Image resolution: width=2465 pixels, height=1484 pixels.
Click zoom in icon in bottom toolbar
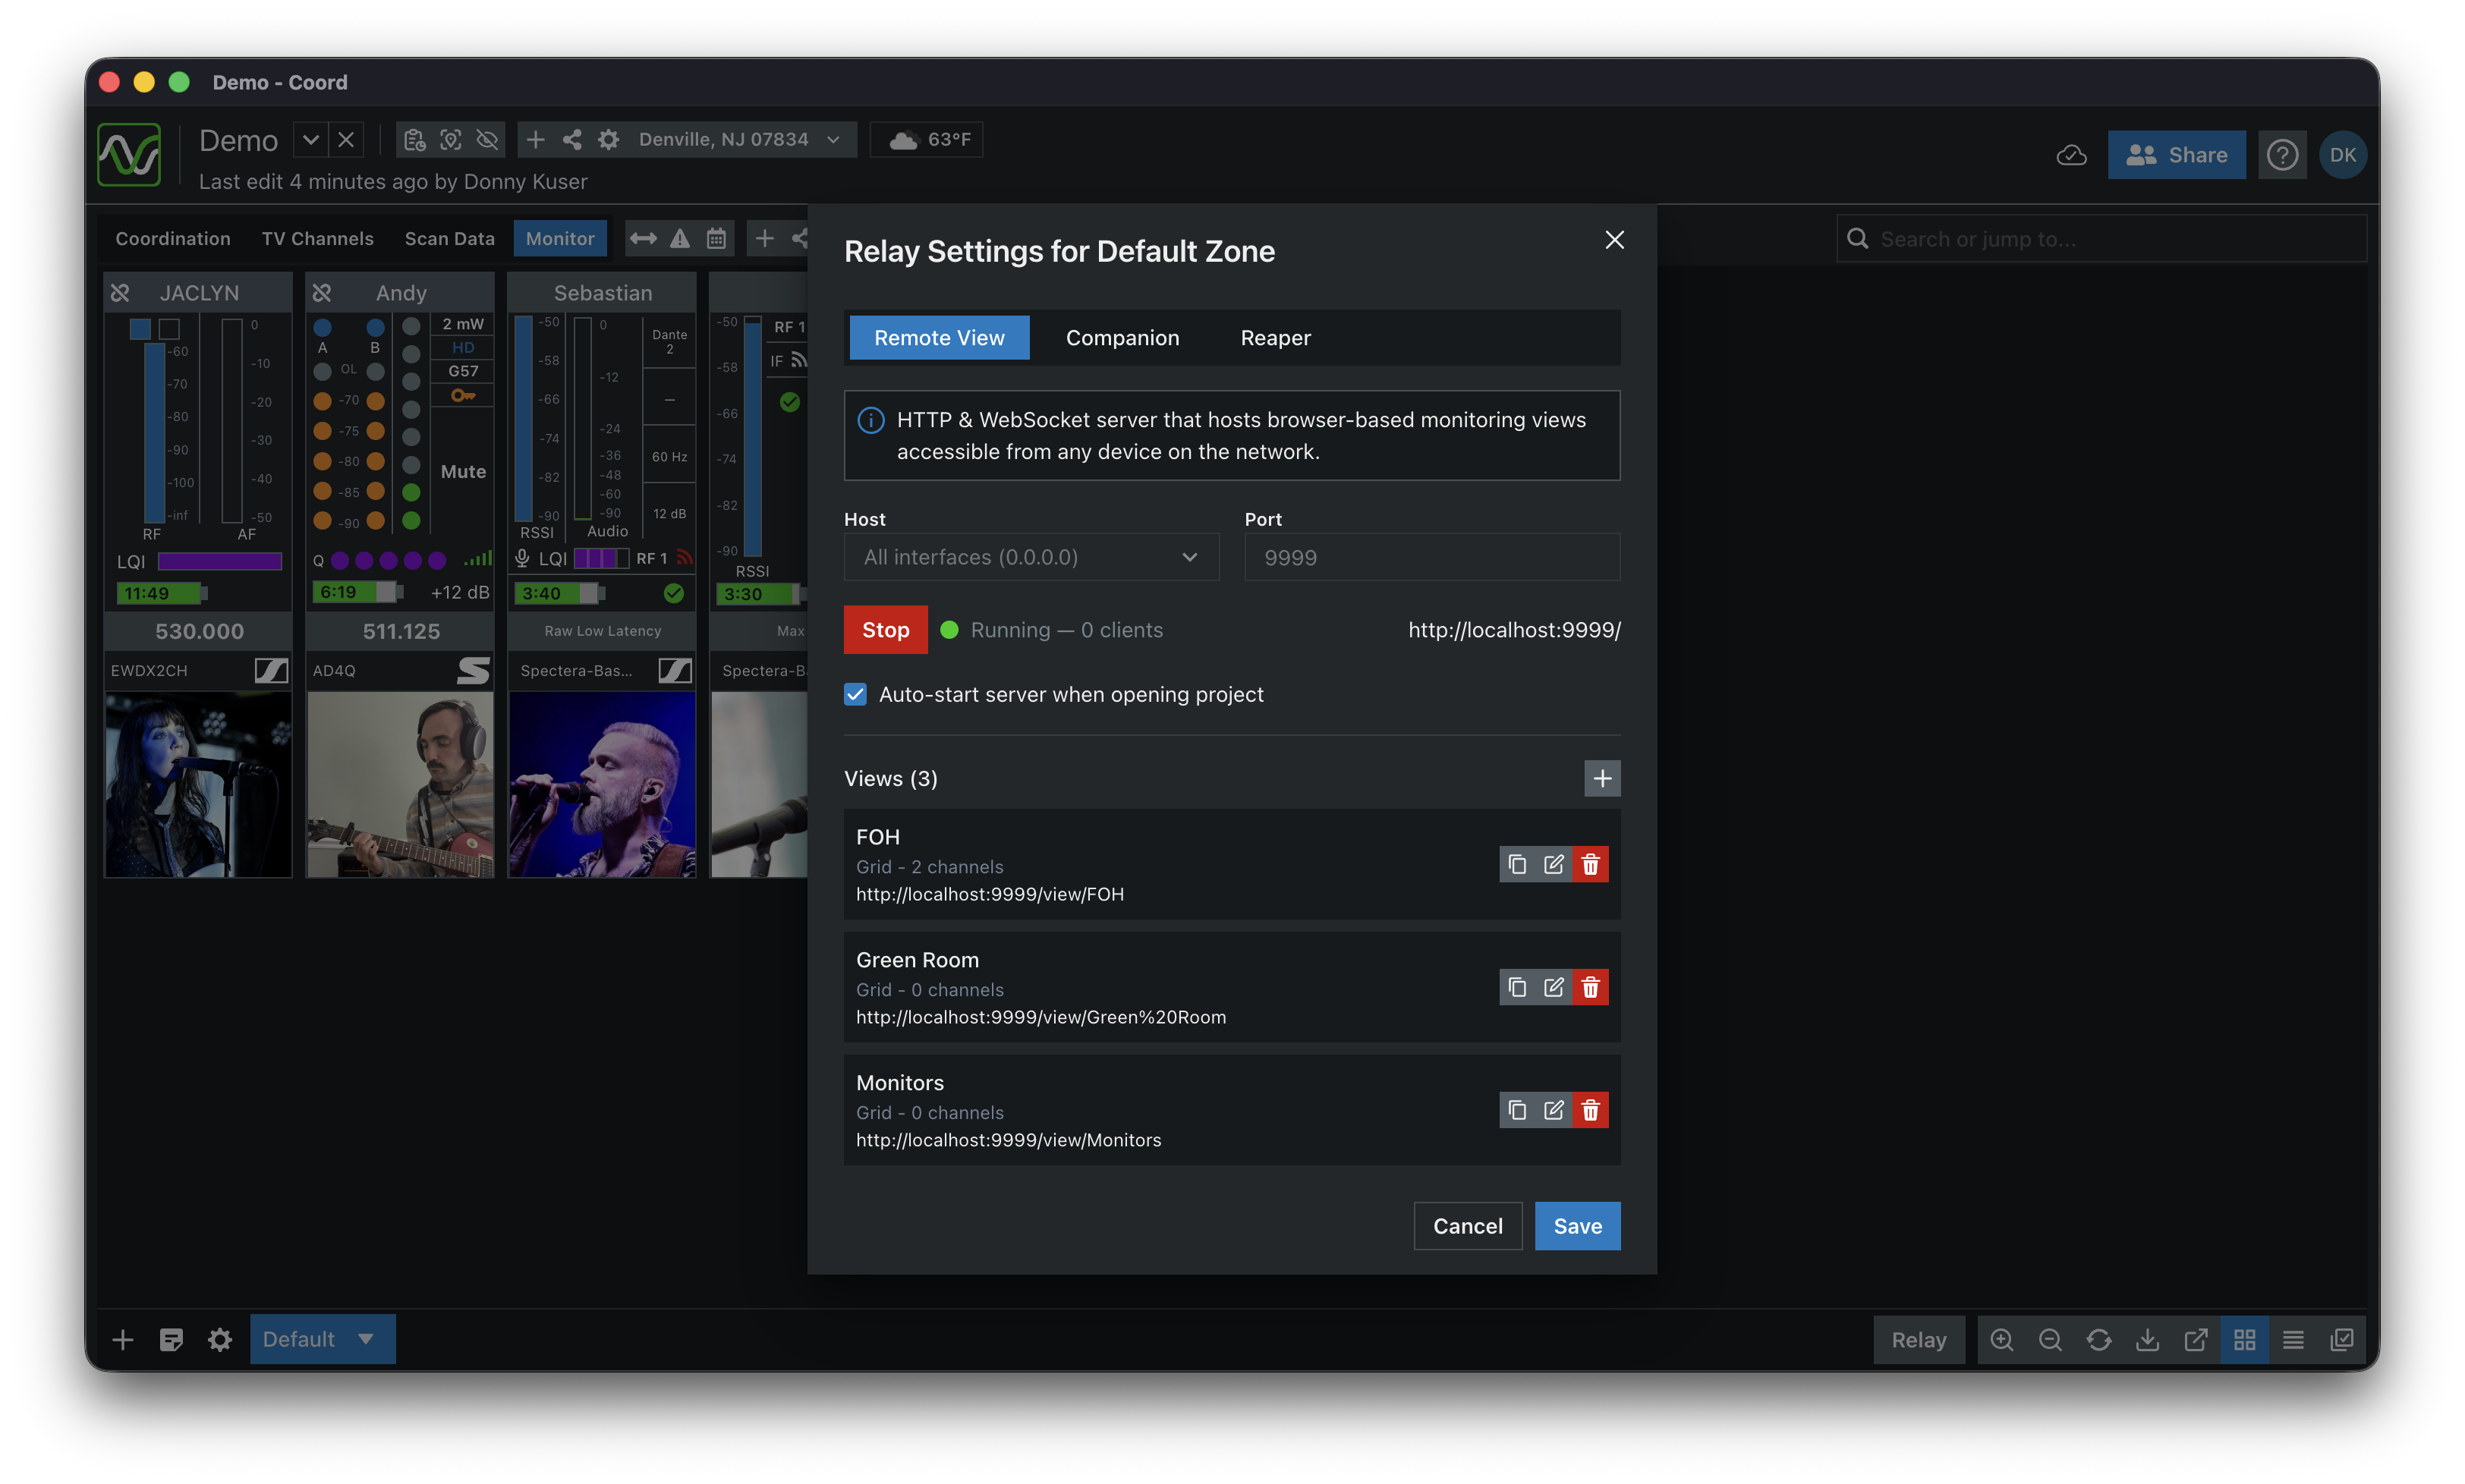click(x=2001, y=1340)
